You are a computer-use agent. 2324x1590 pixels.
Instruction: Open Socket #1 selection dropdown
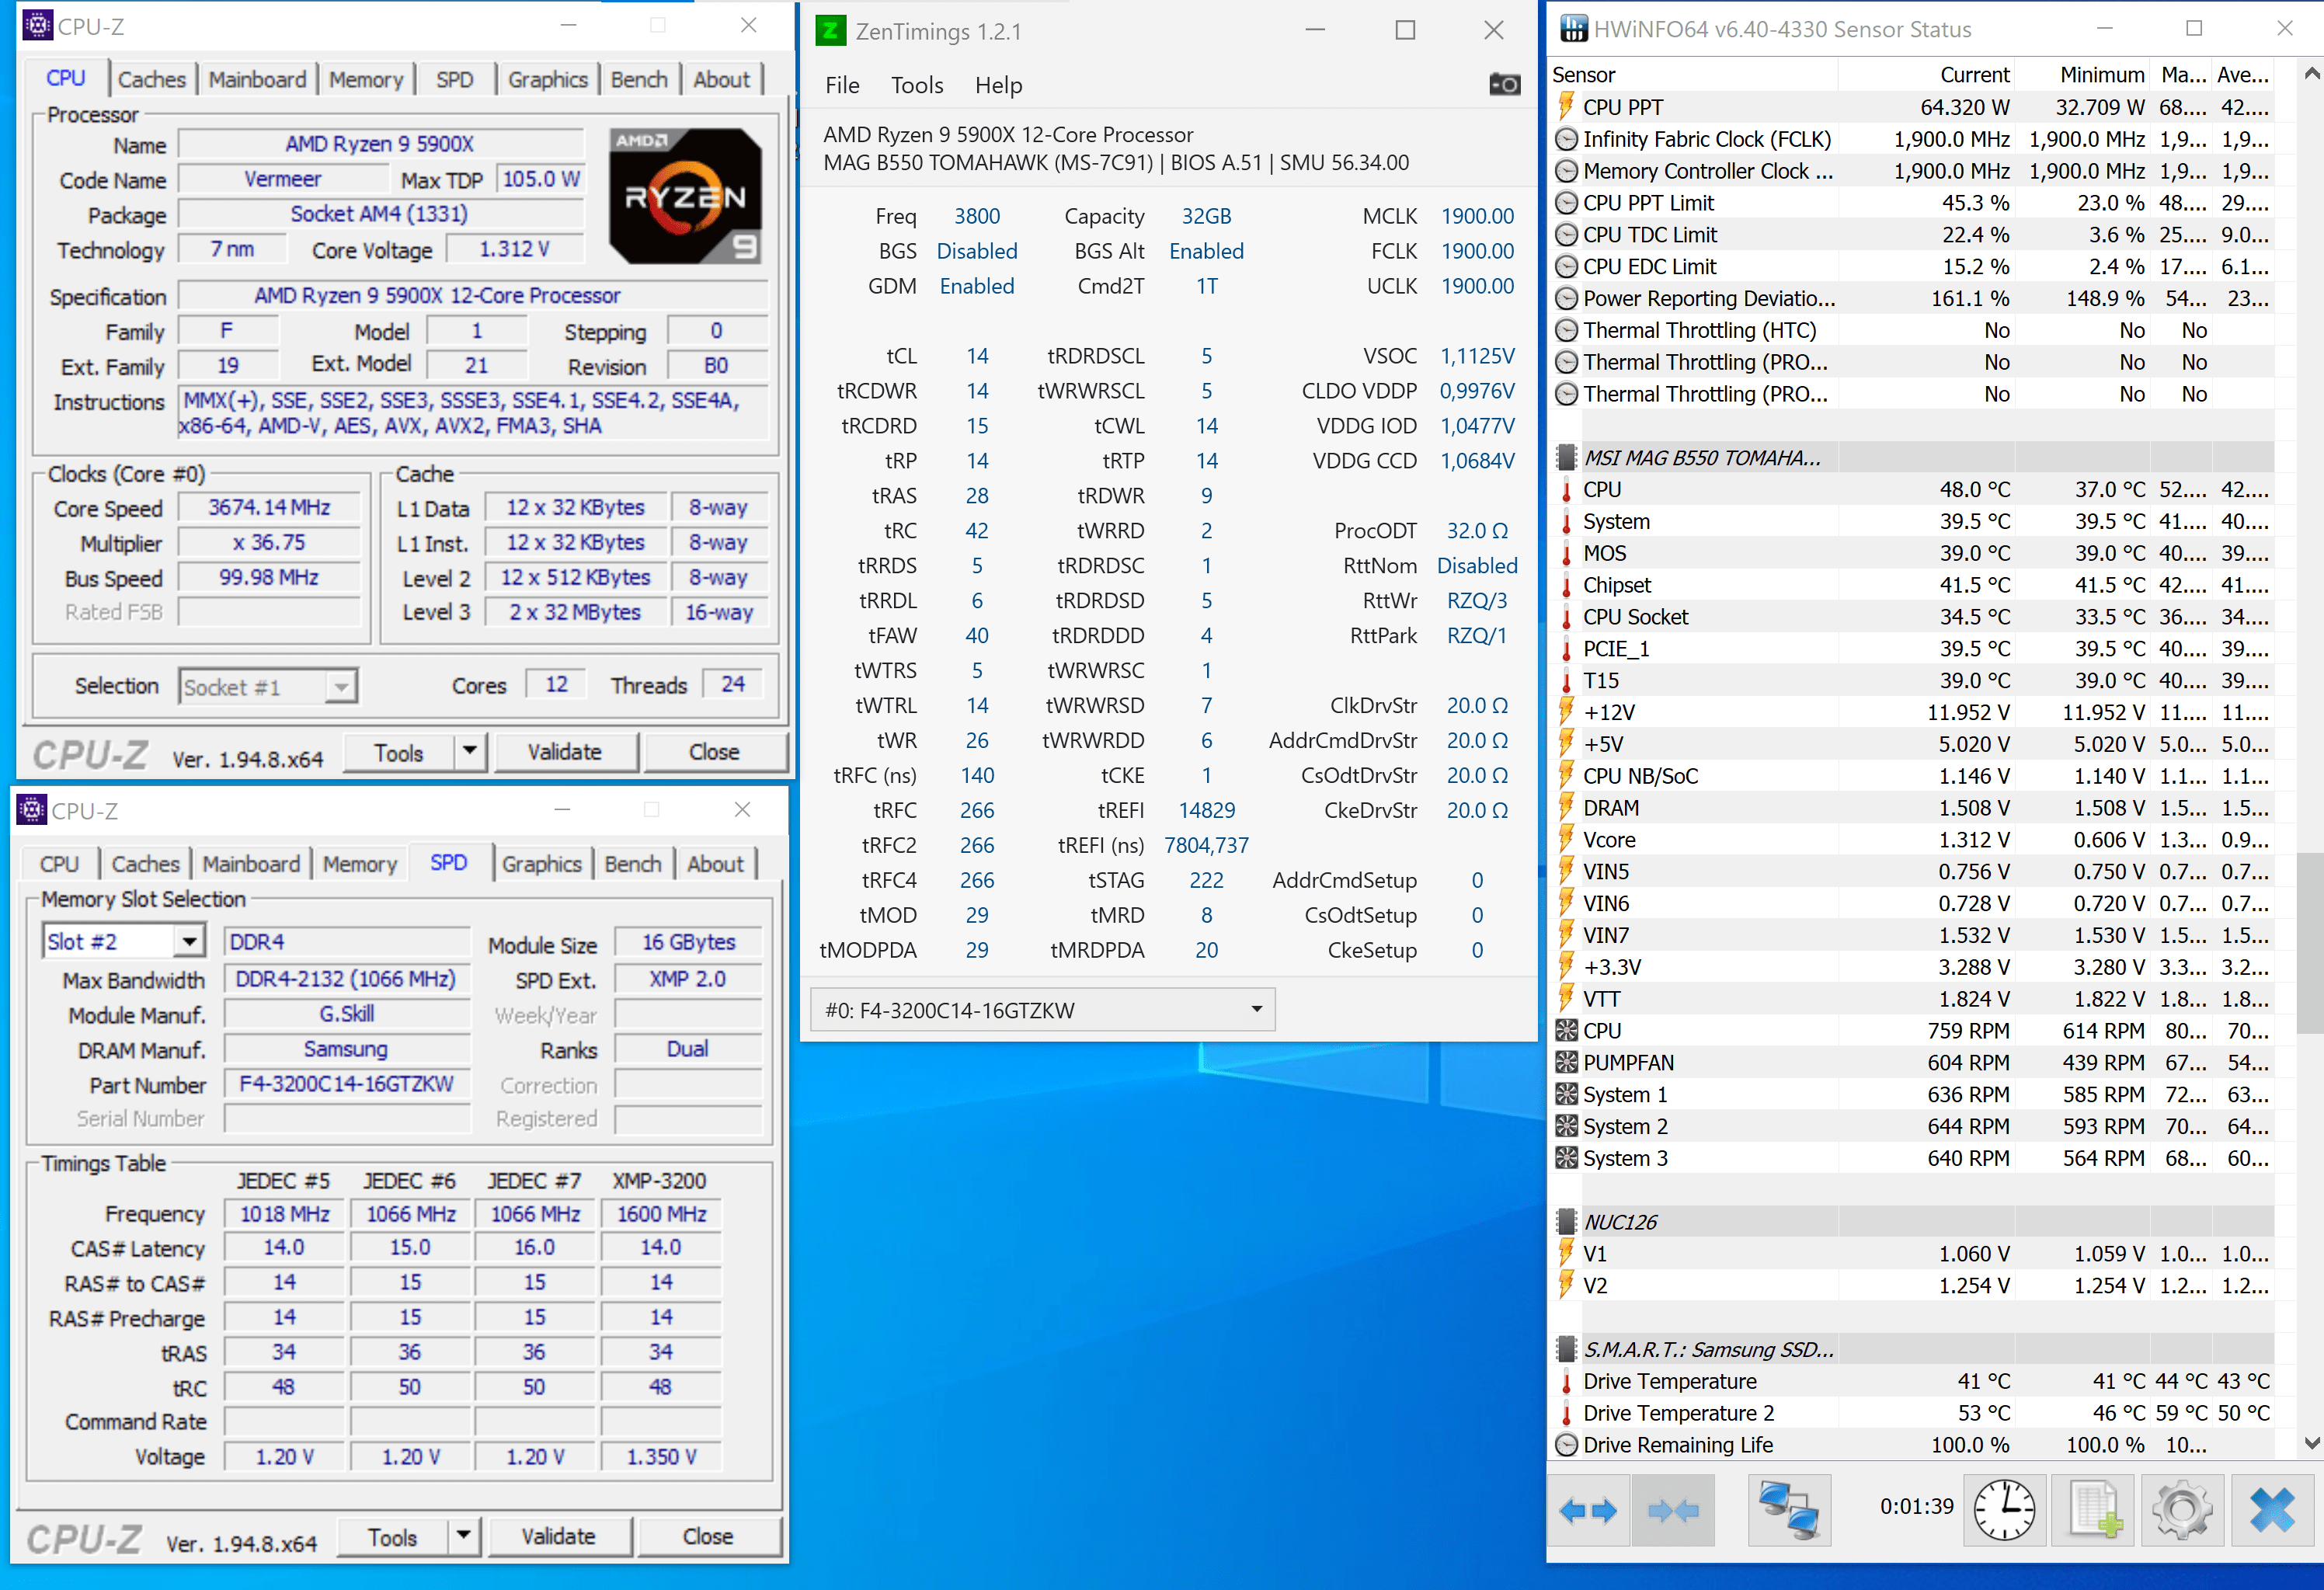pyautogui.click(x=341, y=687)
